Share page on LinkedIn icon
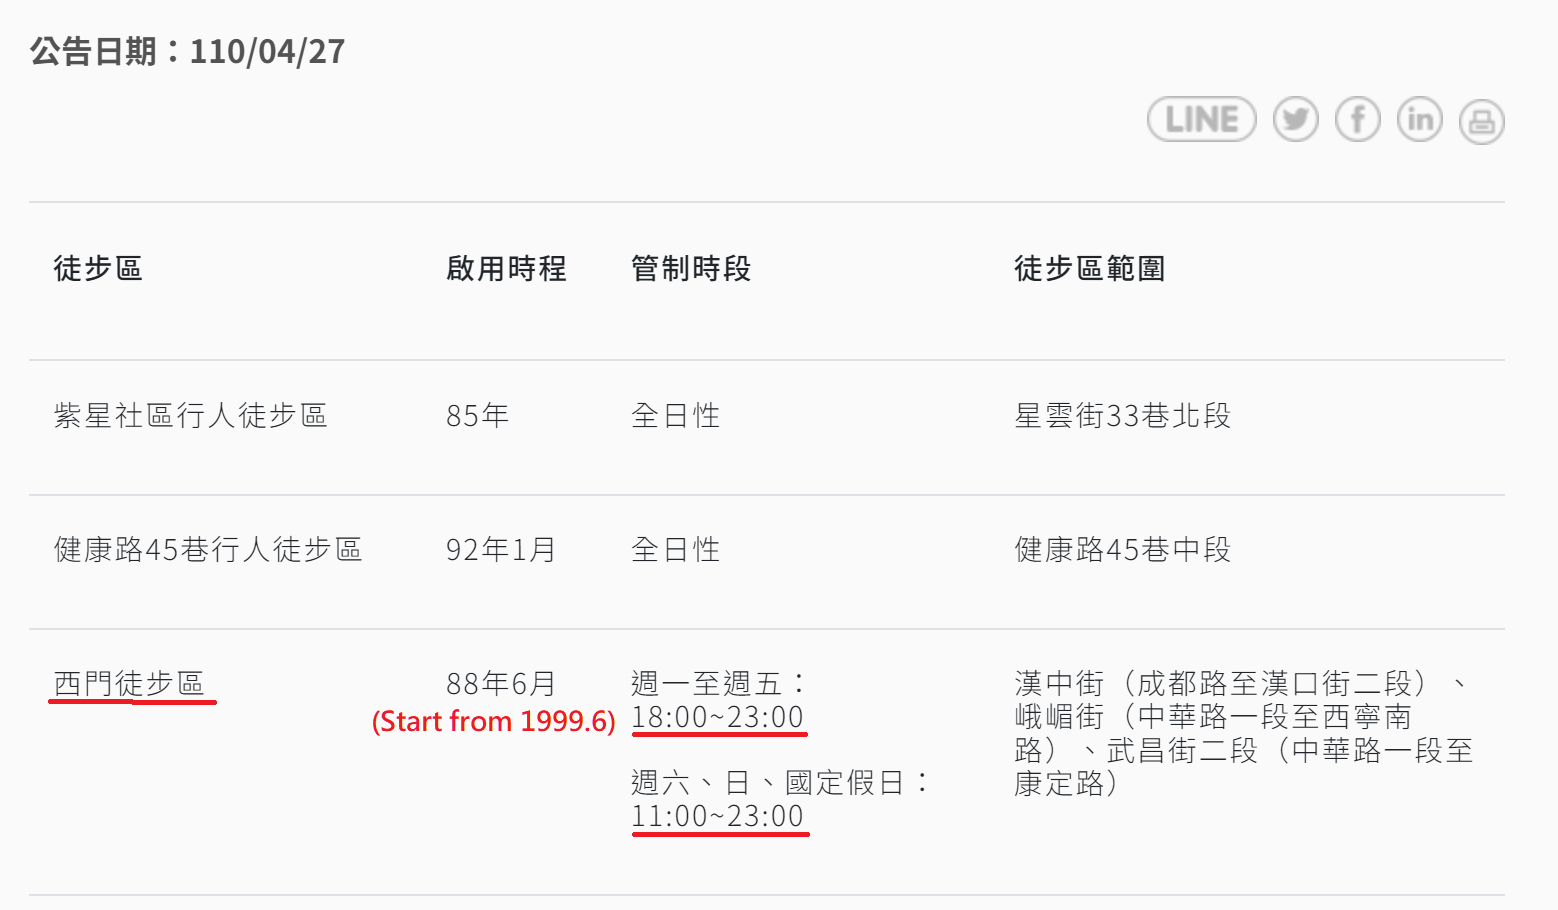The image size is (1558, 910). pyautogui.click(x=1420, y=120)
